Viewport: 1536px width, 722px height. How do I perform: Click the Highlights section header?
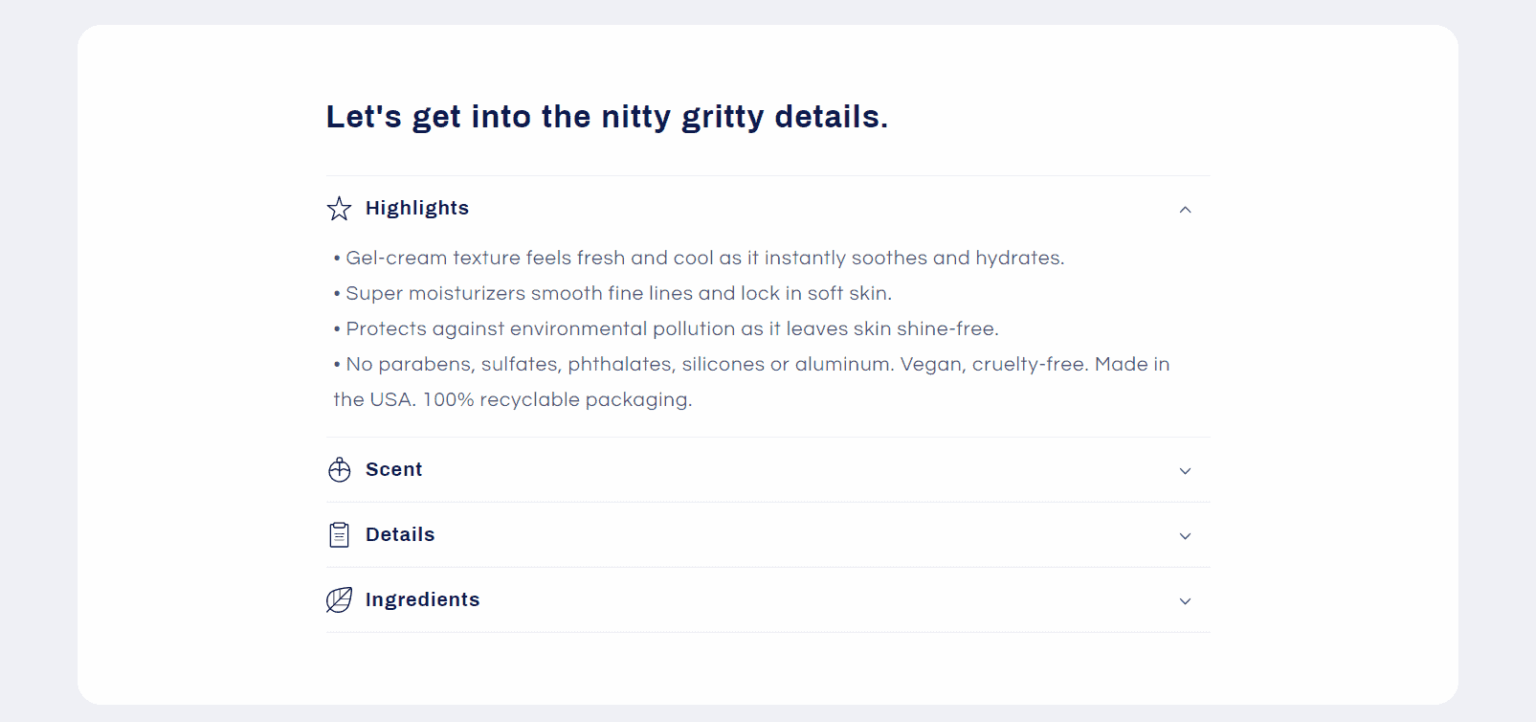pyautogui.click(x=417, y=208)
